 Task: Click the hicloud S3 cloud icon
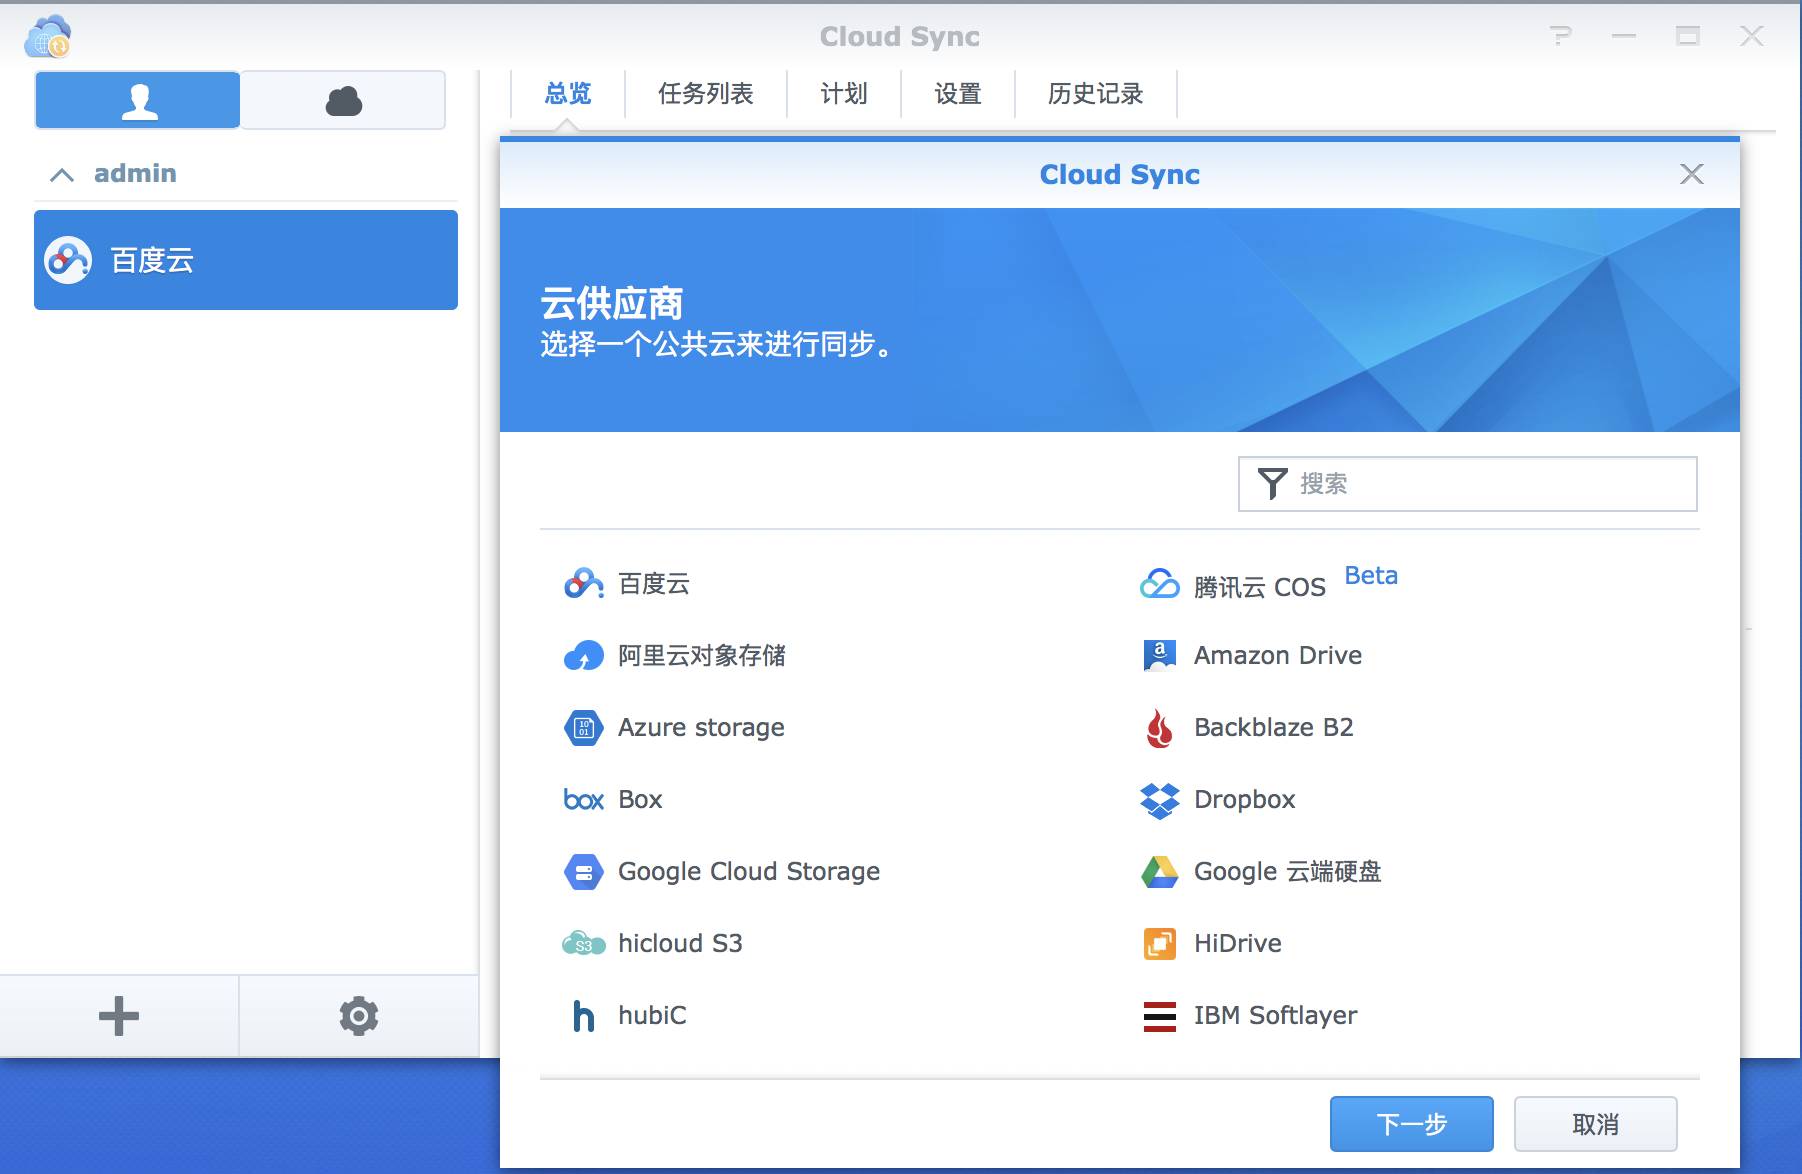point(583,943)
